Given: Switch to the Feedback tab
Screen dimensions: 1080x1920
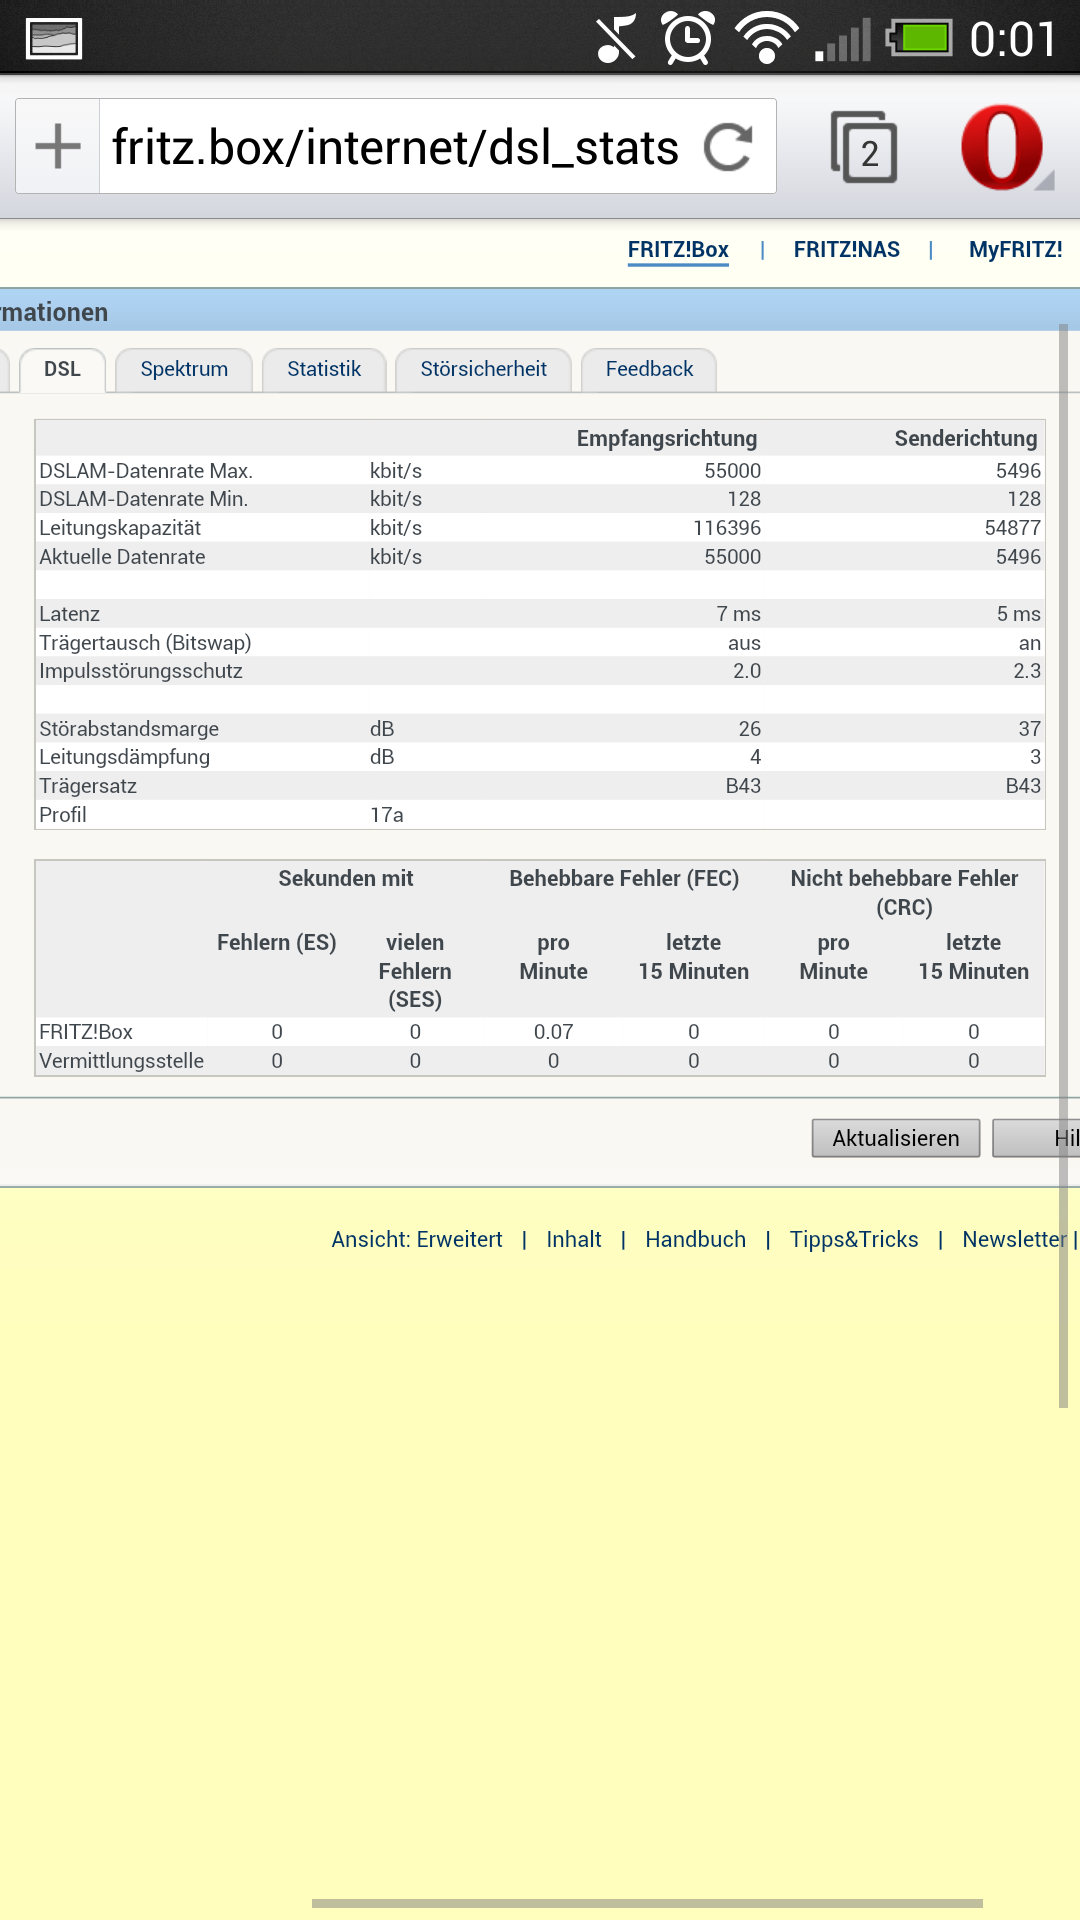Looking at the screenshot, I should [x=649, y=369].
